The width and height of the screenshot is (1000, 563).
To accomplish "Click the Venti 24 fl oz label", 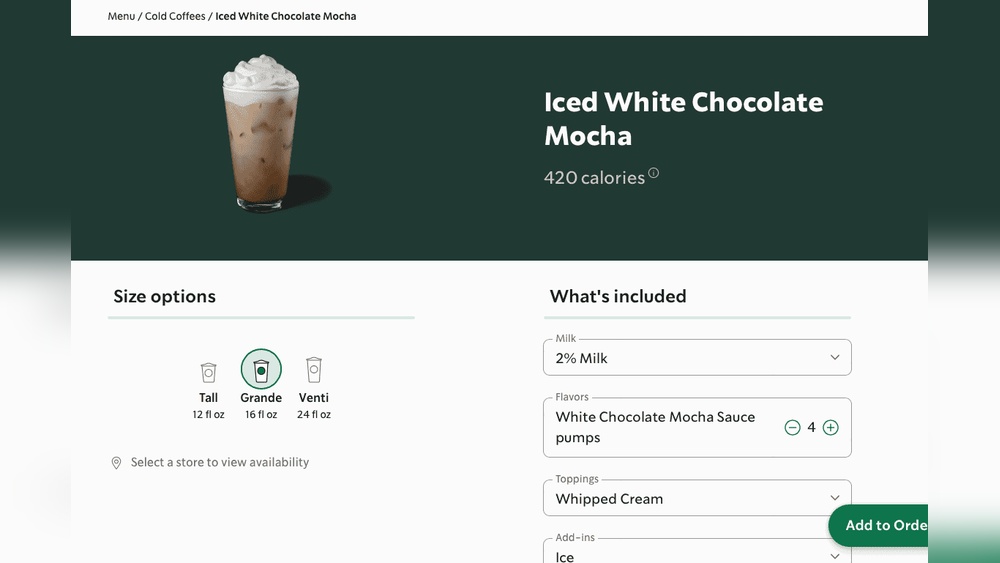I will [x=314, y=405].
